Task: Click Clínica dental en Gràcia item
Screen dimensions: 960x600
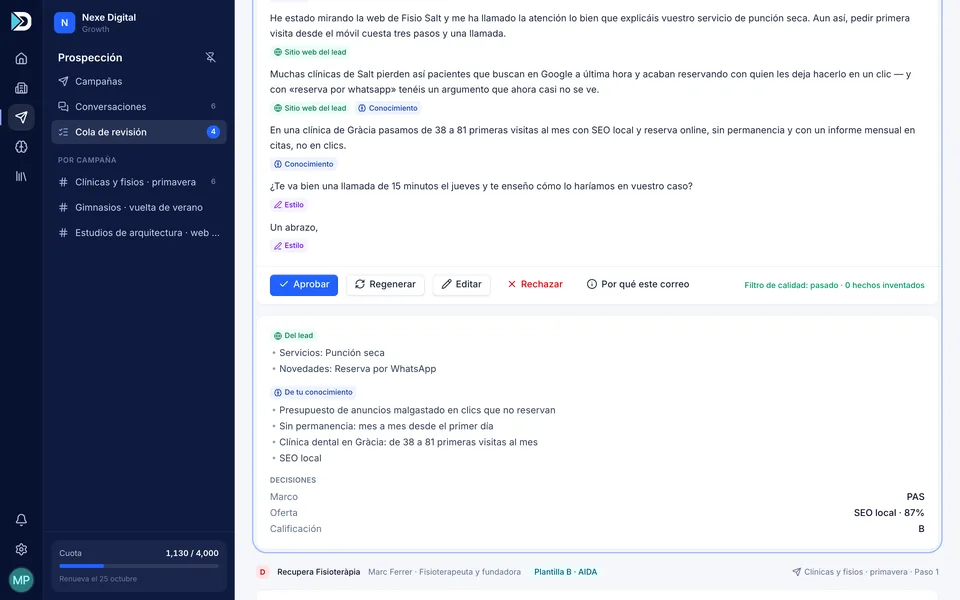Action: pos(408,442)
